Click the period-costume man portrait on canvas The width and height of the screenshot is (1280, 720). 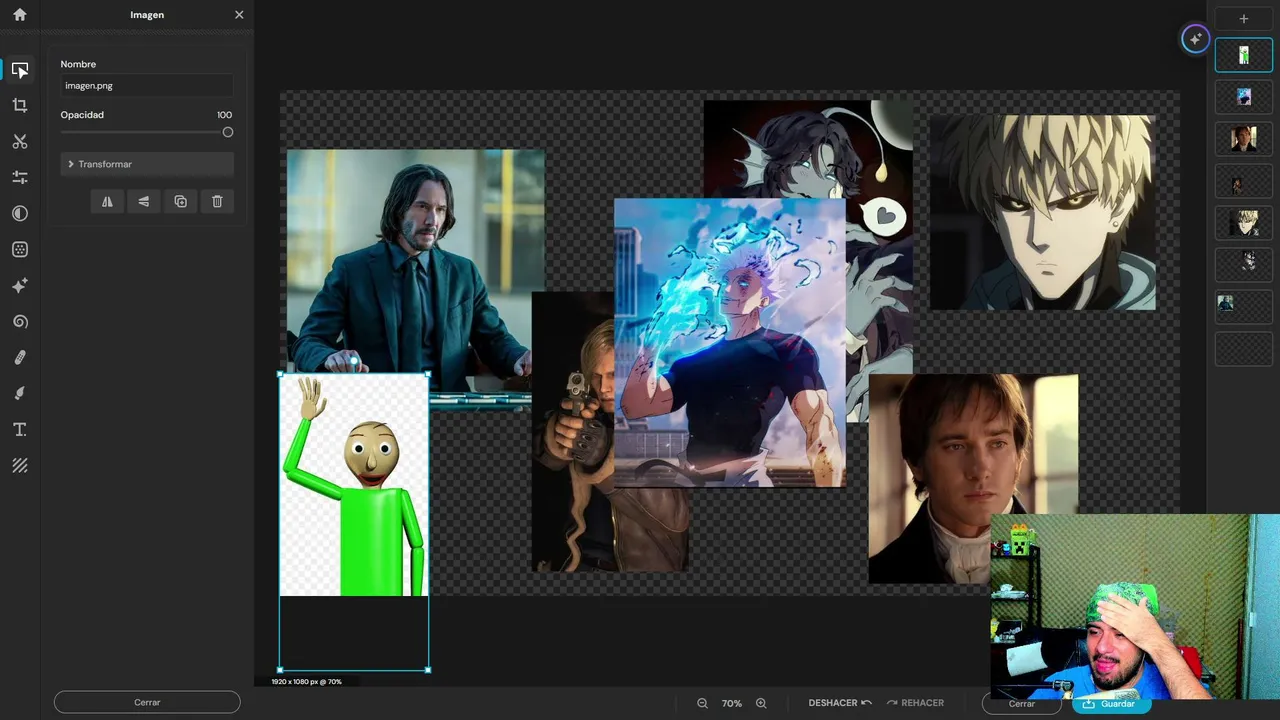[973, 478]
